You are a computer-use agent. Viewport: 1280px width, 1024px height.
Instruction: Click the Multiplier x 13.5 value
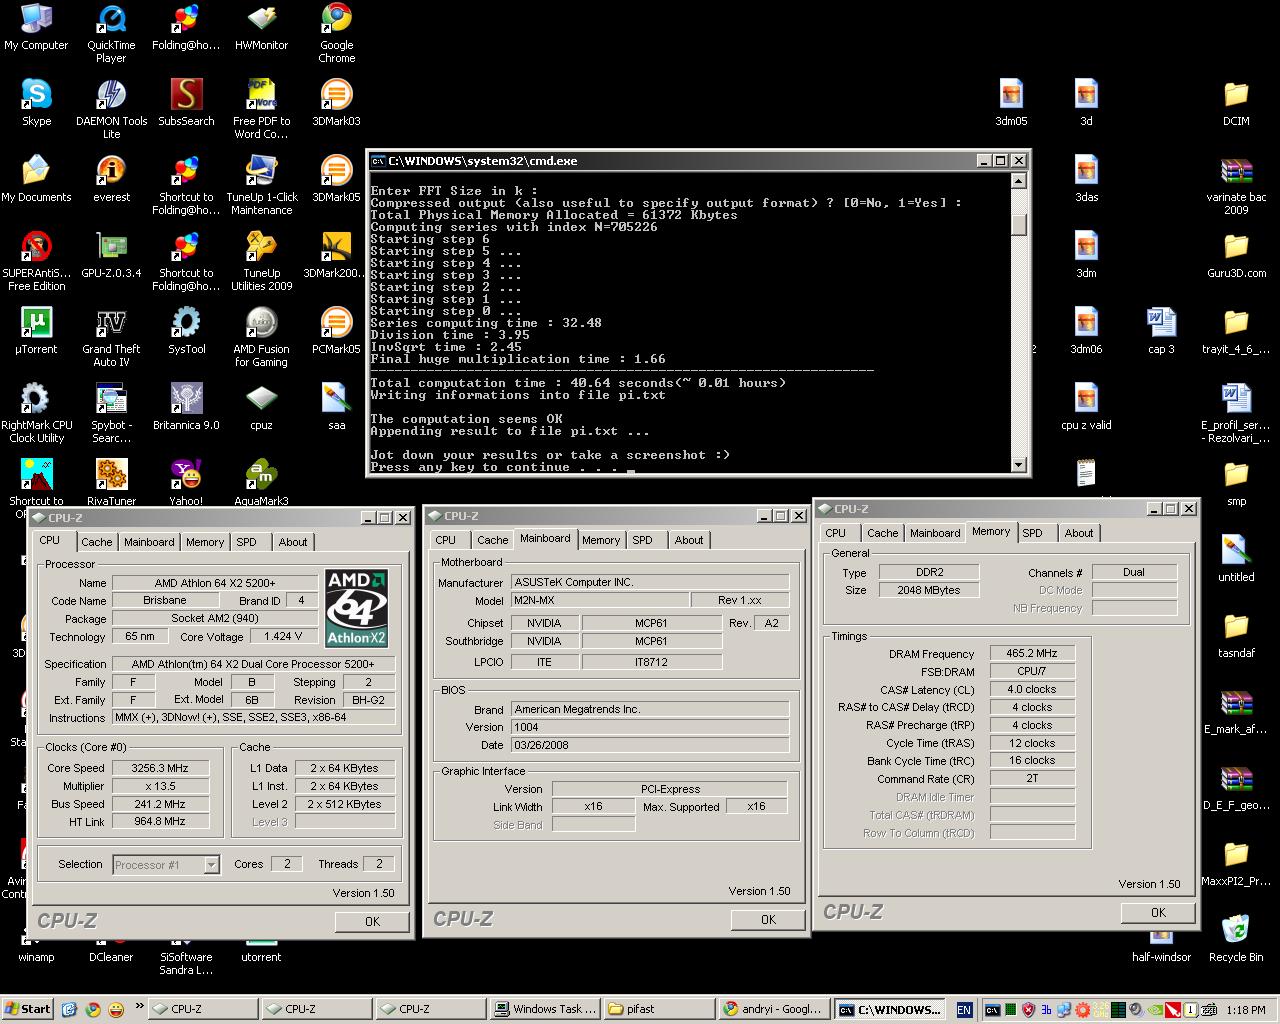pyautogui.click(x=160, y=786)
